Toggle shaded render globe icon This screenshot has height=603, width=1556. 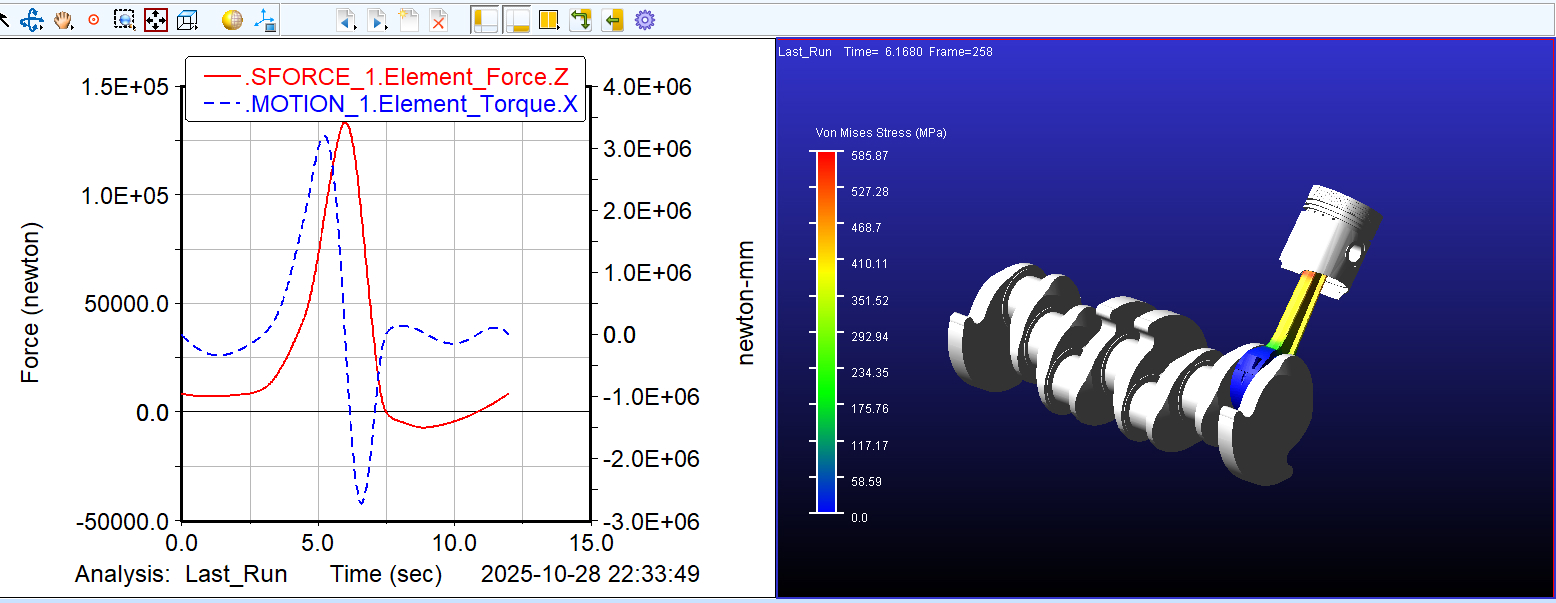[232, 19]
